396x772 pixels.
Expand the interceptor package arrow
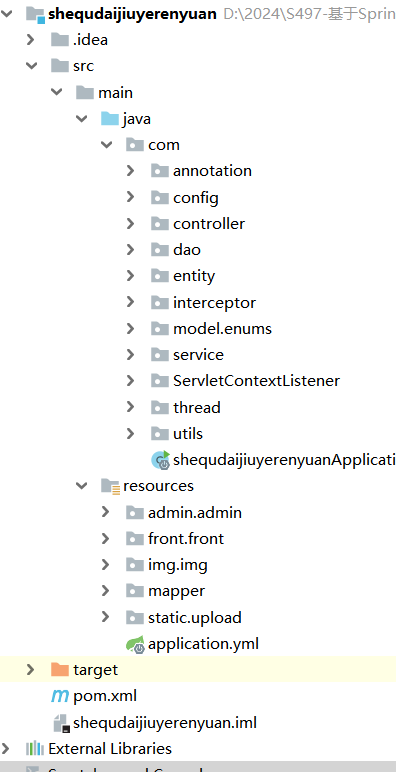point(131,302)
